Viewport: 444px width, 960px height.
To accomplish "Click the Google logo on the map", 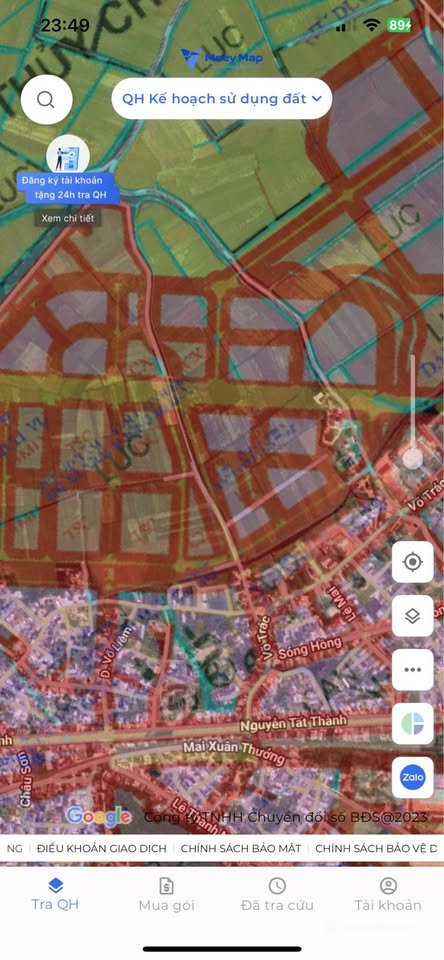I will tap(99, 816).
